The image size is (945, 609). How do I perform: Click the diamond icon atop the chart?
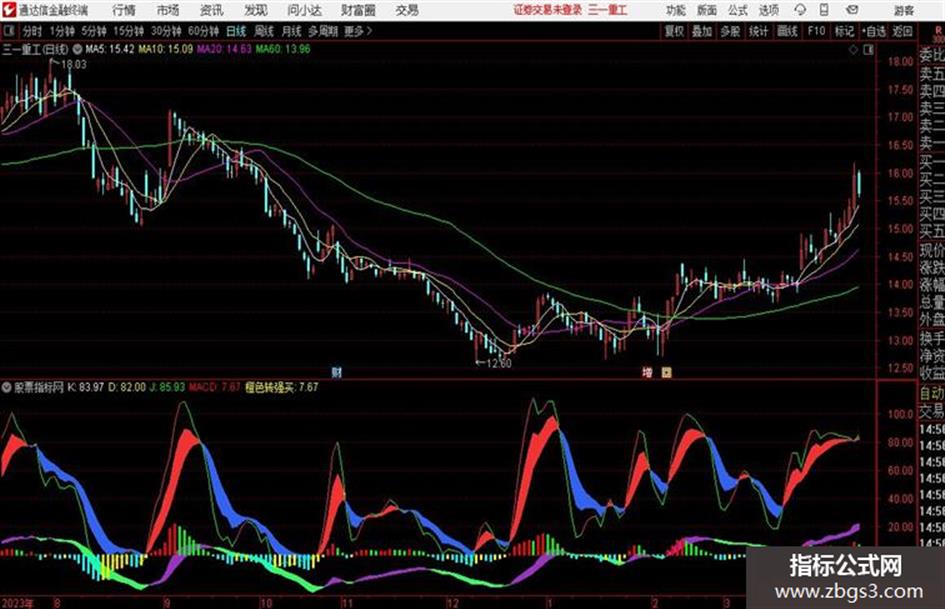(x=853, y=50)
